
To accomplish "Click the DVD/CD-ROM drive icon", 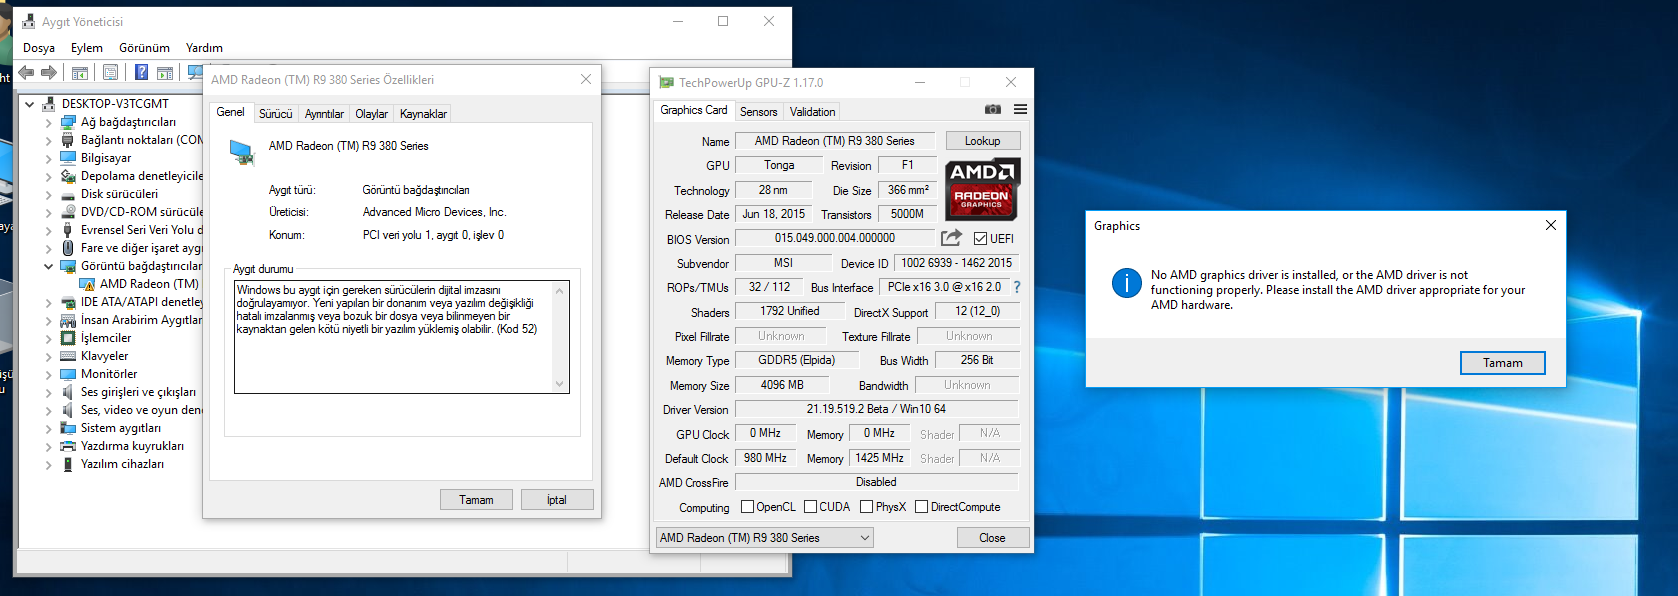I will (x=68, y=212).
